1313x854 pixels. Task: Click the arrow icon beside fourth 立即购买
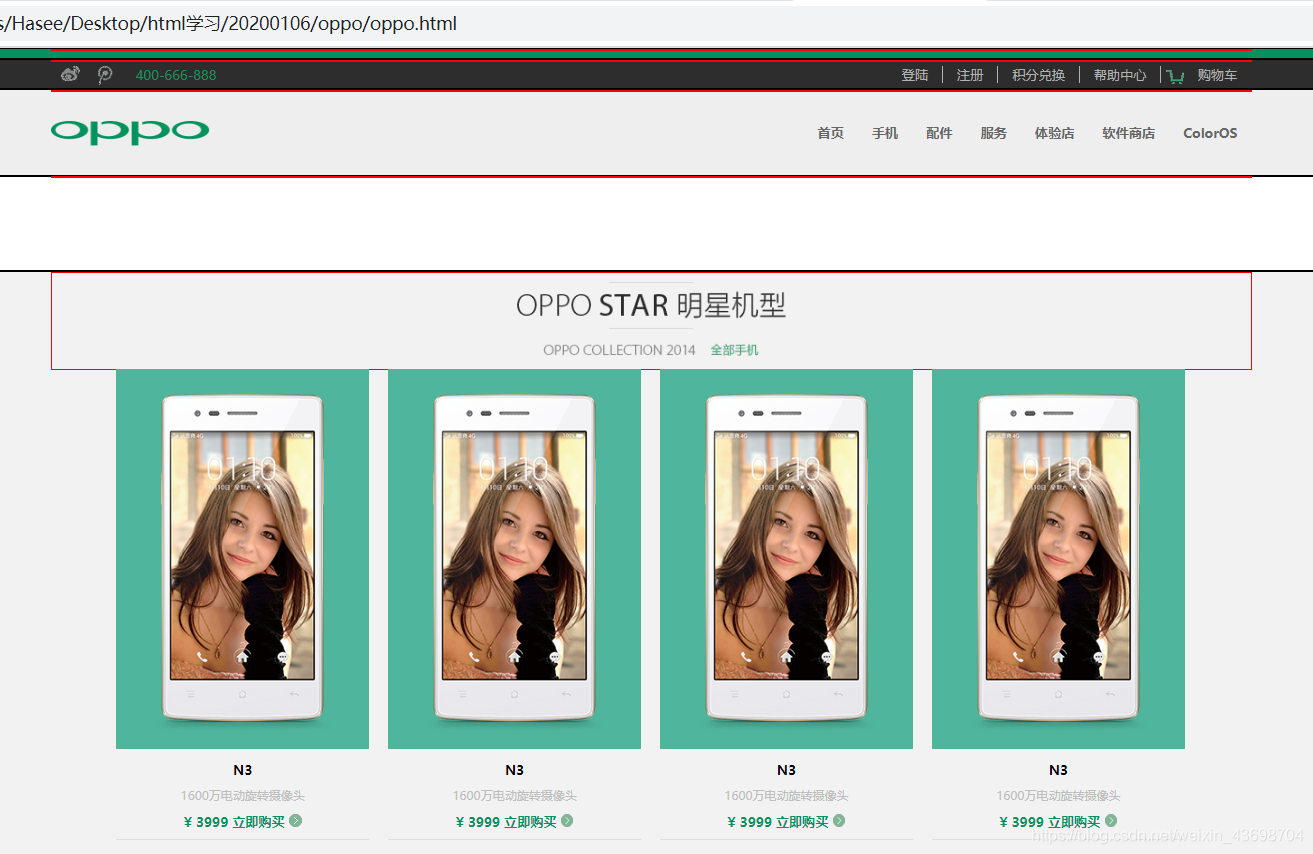pyautogui.click(x=1111, y=821)
